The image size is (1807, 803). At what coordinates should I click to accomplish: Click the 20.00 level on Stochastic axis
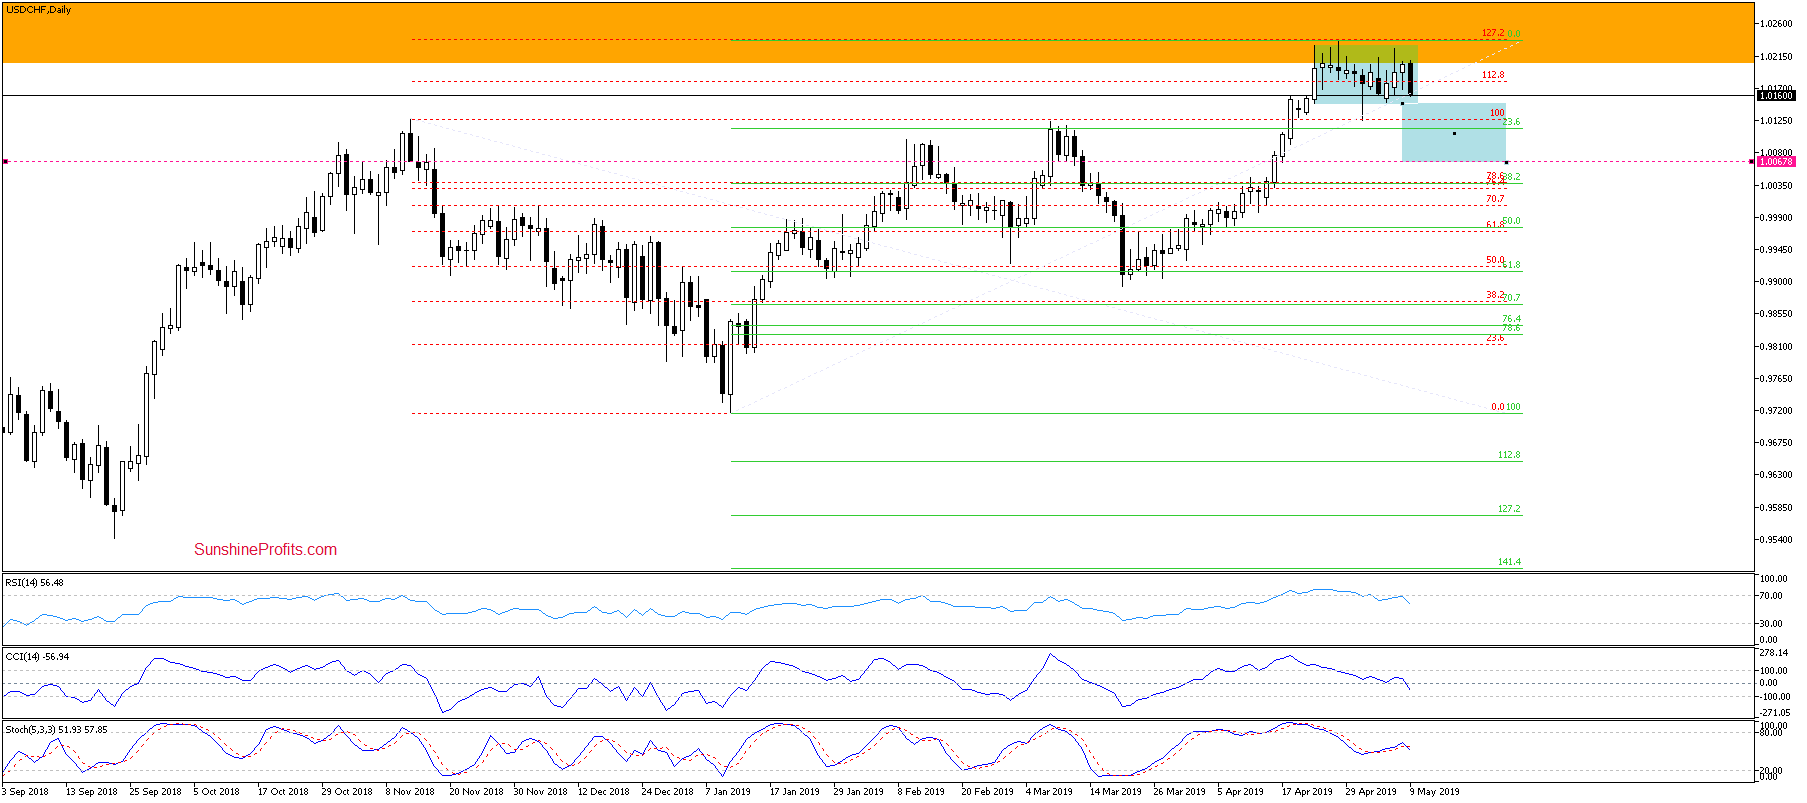tap(1771, 769)
